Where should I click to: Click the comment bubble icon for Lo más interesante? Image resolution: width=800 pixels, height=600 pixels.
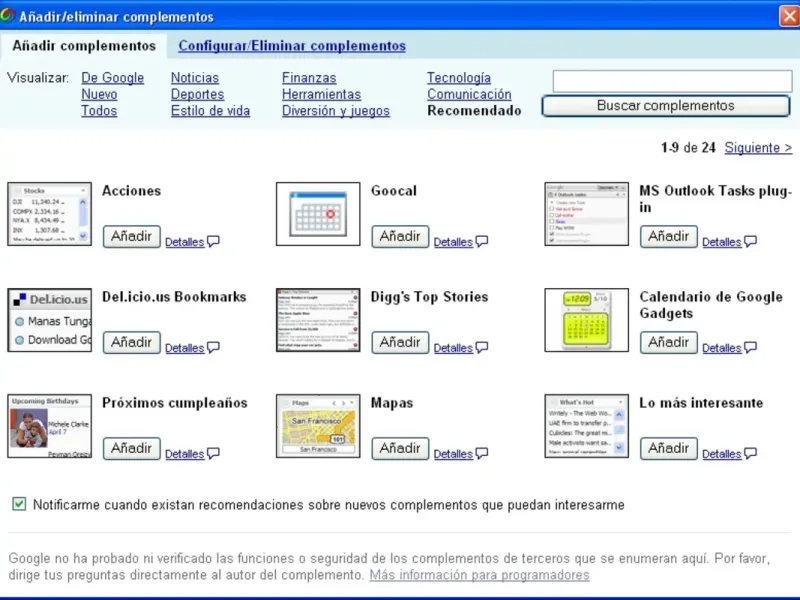(x=750, y=453)
